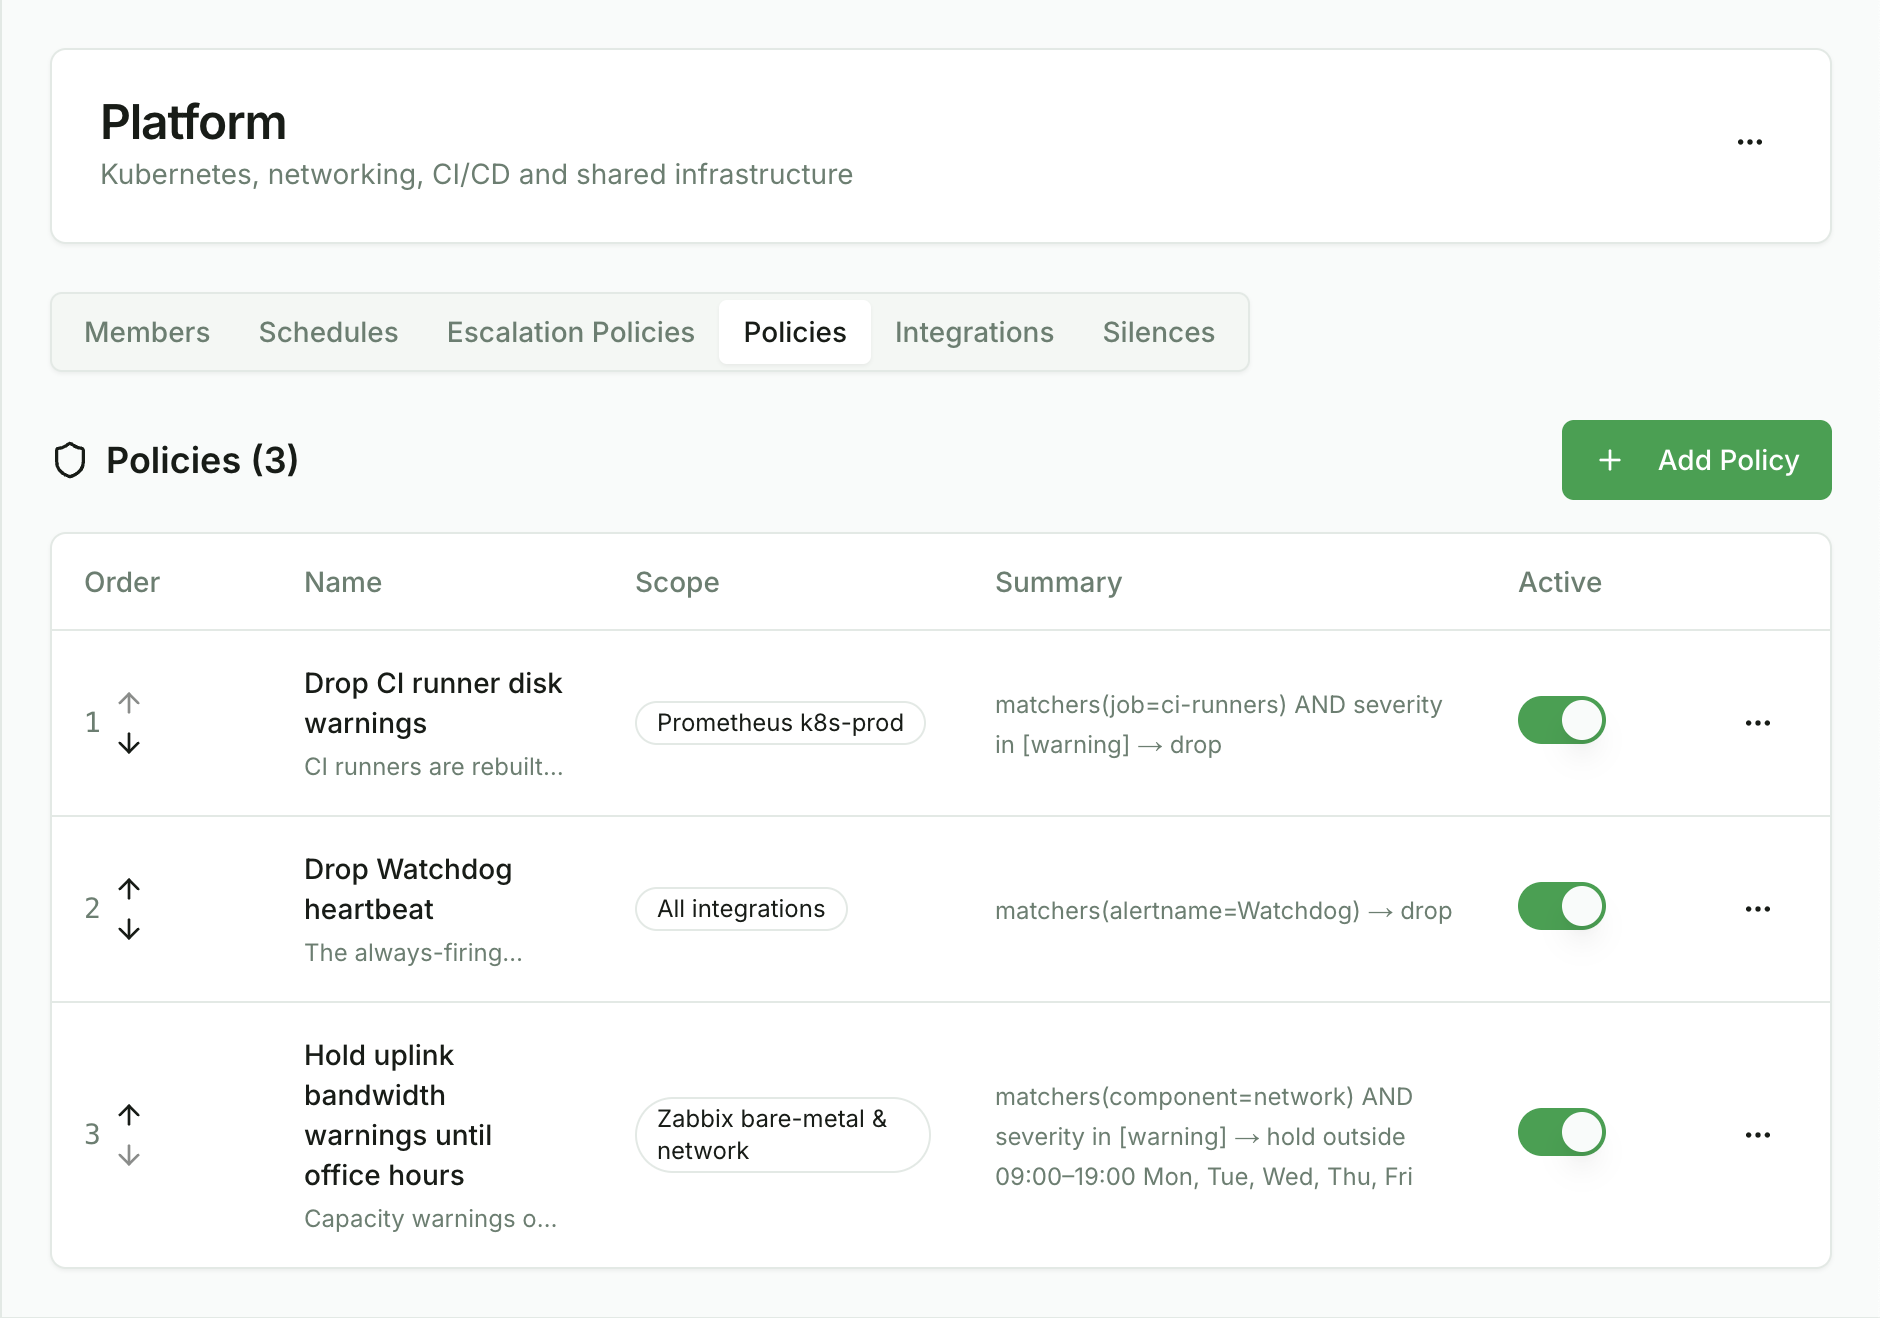Click 'The always-firing...' description text
This screenshot has height=1318, width=1880.
(413, 953)
